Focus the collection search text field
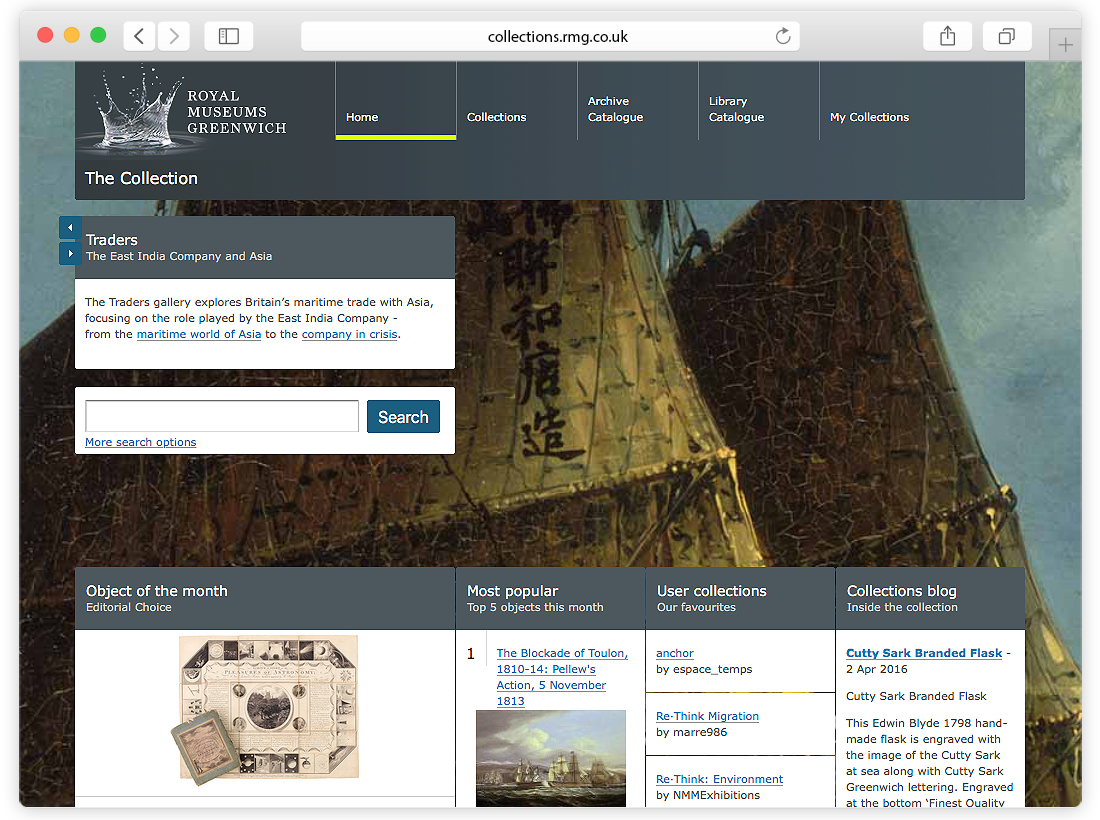The width and height of the screenshot is (1100, 820). coord(222,416)
